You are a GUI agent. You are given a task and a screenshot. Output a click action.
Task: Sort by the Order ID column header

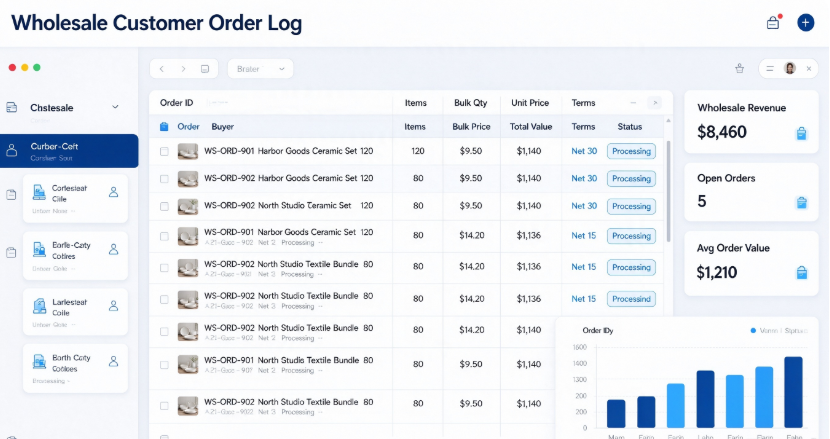pyautogui.click(x=176, y=103)
